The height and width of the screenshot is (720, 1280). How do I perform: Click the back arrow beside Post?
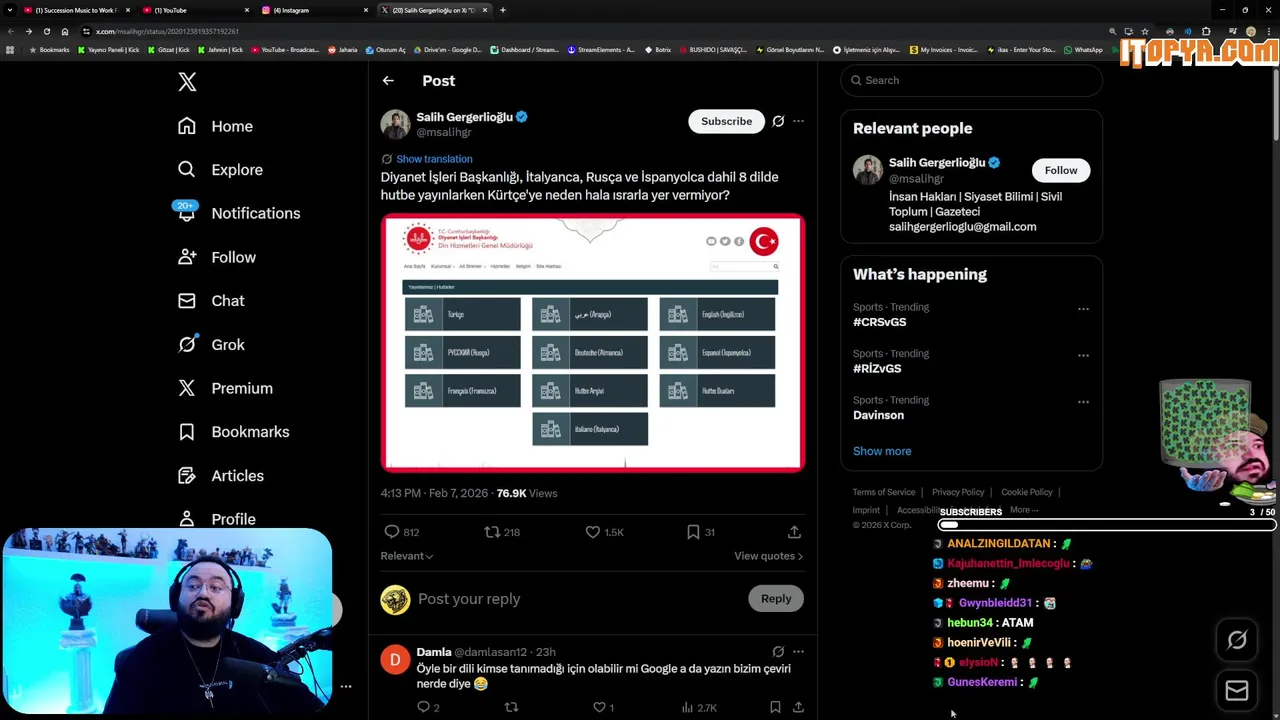[x=388, y=81]
